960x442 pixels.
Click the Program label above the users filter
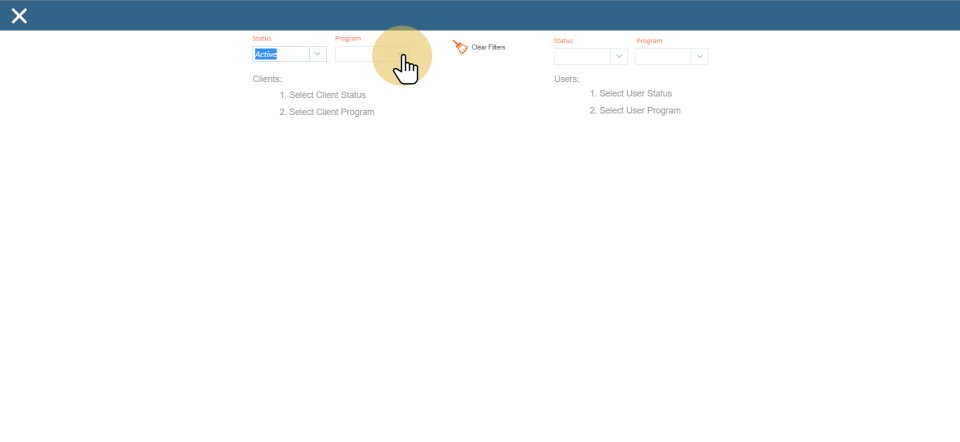pyautogui.click(x=649, y=41)
